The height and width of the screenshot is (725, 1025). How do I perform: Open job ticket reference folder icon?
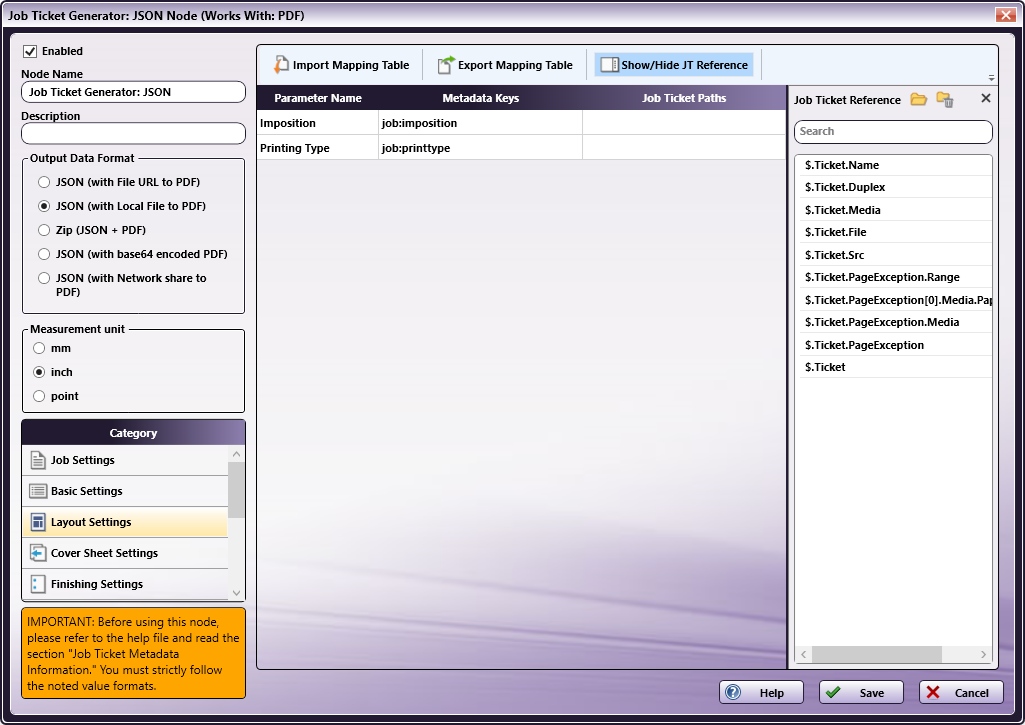(918, 99)
